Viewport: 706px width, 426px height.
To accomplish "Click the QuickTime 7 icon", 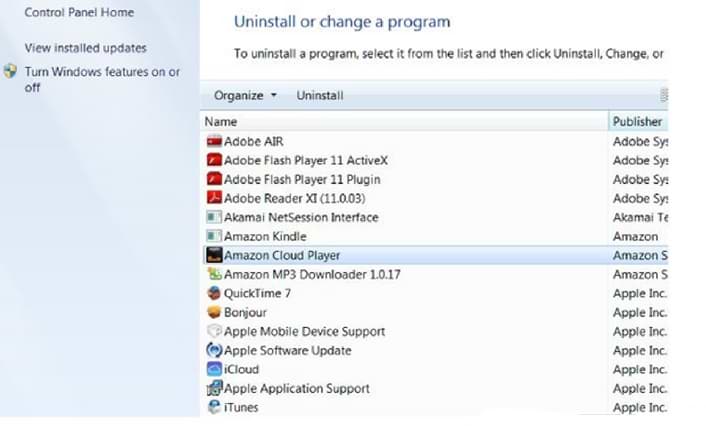I will [214, 293].
